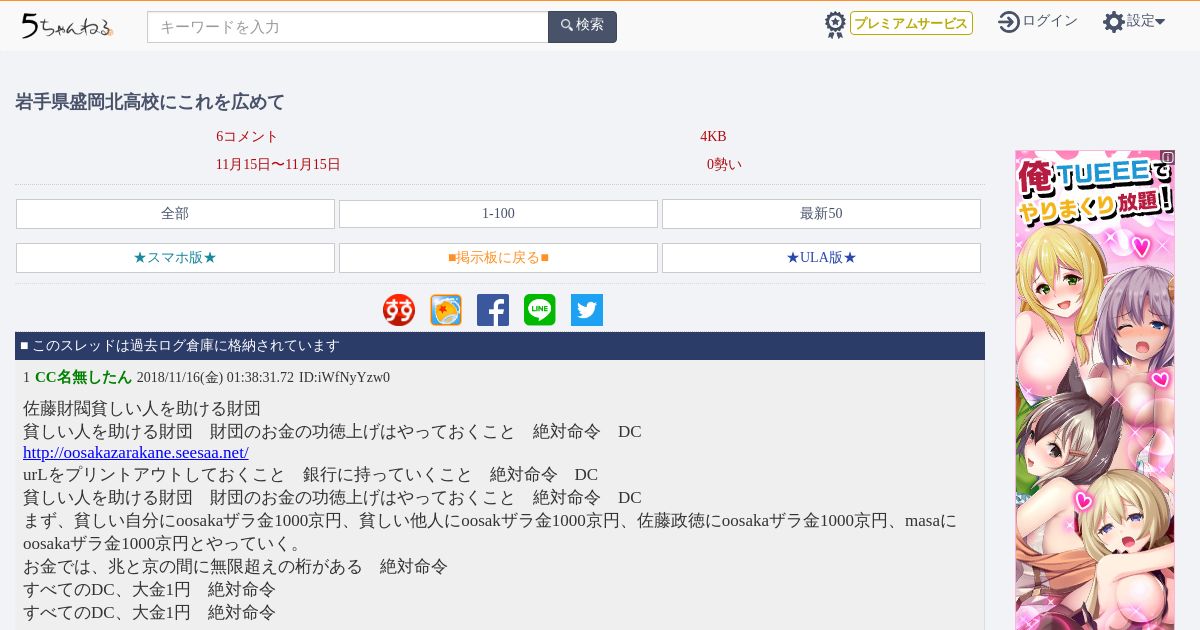Share the thread on Twitter
Viewport: 1200px width, 630px height.
tap(587, 310)
